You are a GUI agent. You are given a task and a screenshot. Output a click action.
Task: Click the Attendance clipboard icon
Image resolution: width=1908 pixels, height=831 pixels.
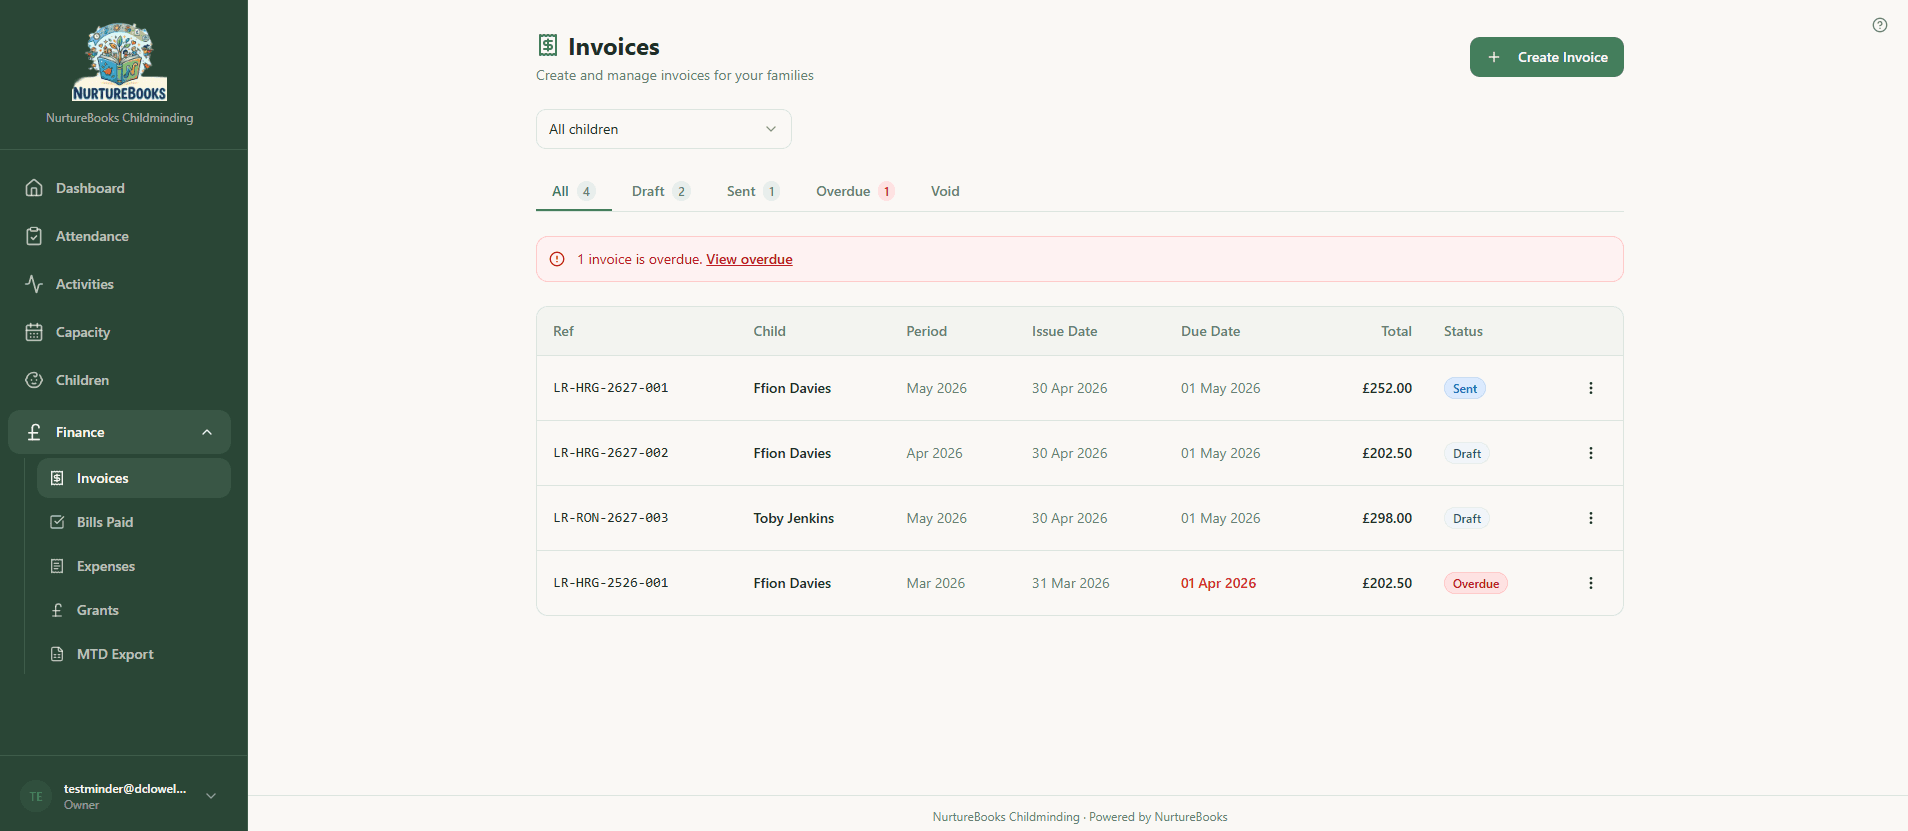(34, 236)
